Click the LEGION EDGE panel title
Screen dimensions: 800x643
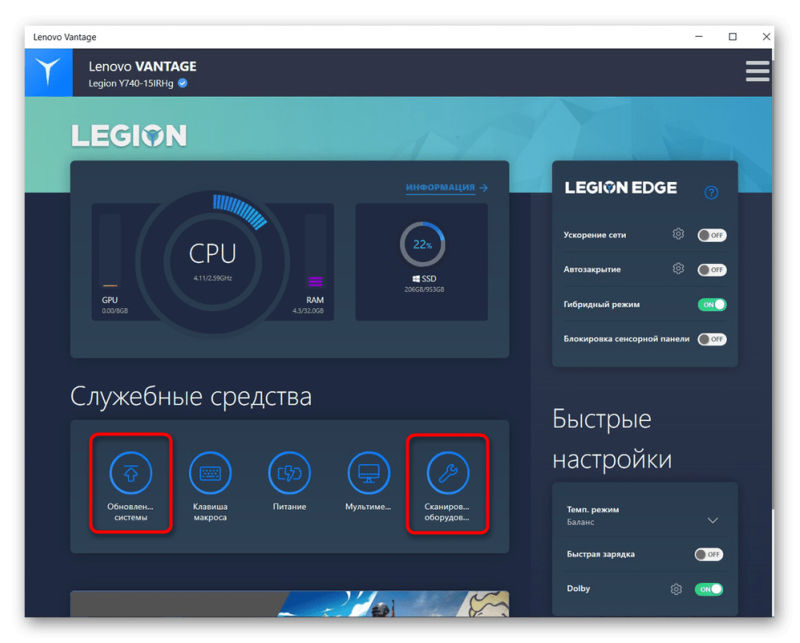(620, 188)
